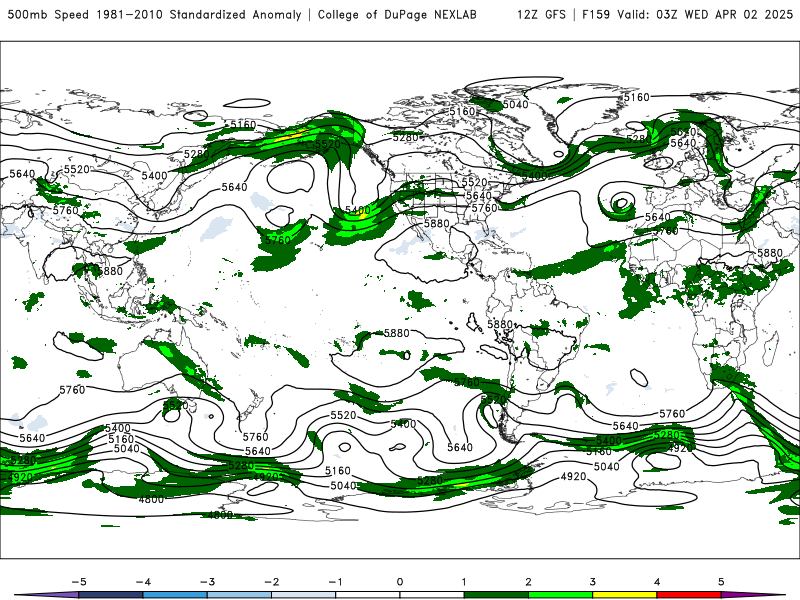Click the '1' colorbar tick label
The image size is (800, 600).
[464, 582]
